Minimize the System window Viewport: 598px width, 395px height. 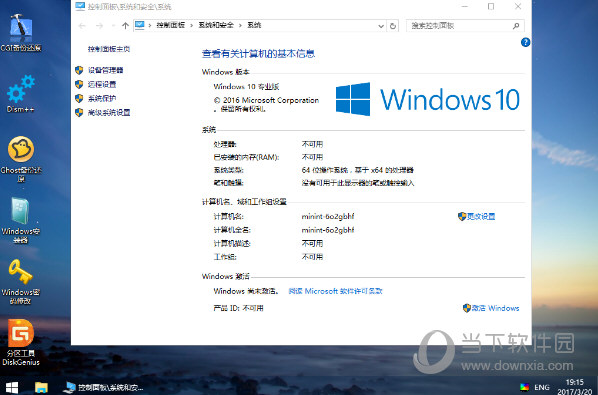tap(465, 6)
